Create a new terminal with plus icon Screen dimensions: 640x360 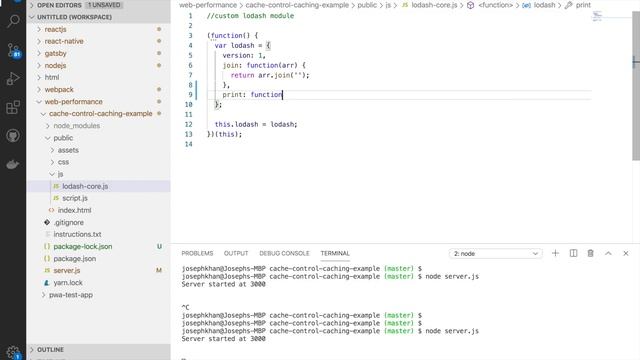pos(555,253)
